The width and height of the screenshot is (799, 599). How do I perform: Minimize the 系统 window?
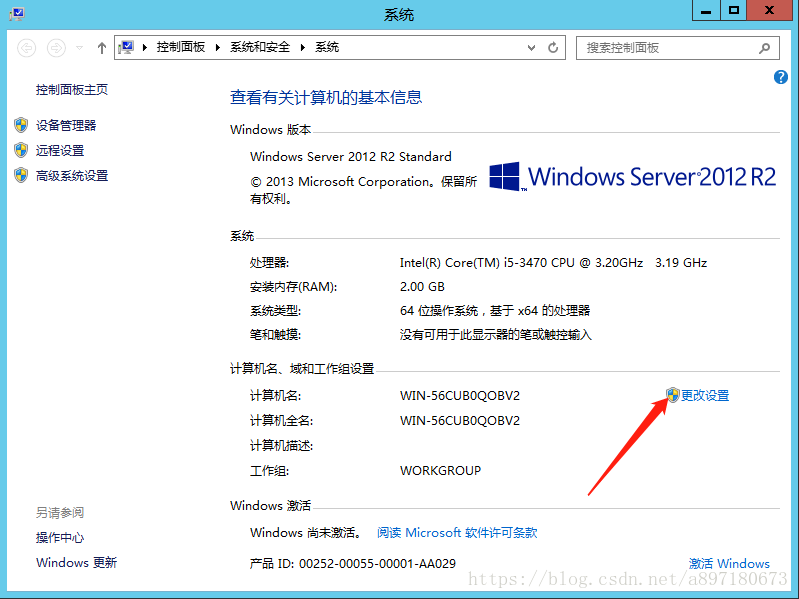[x=706, y=10]
